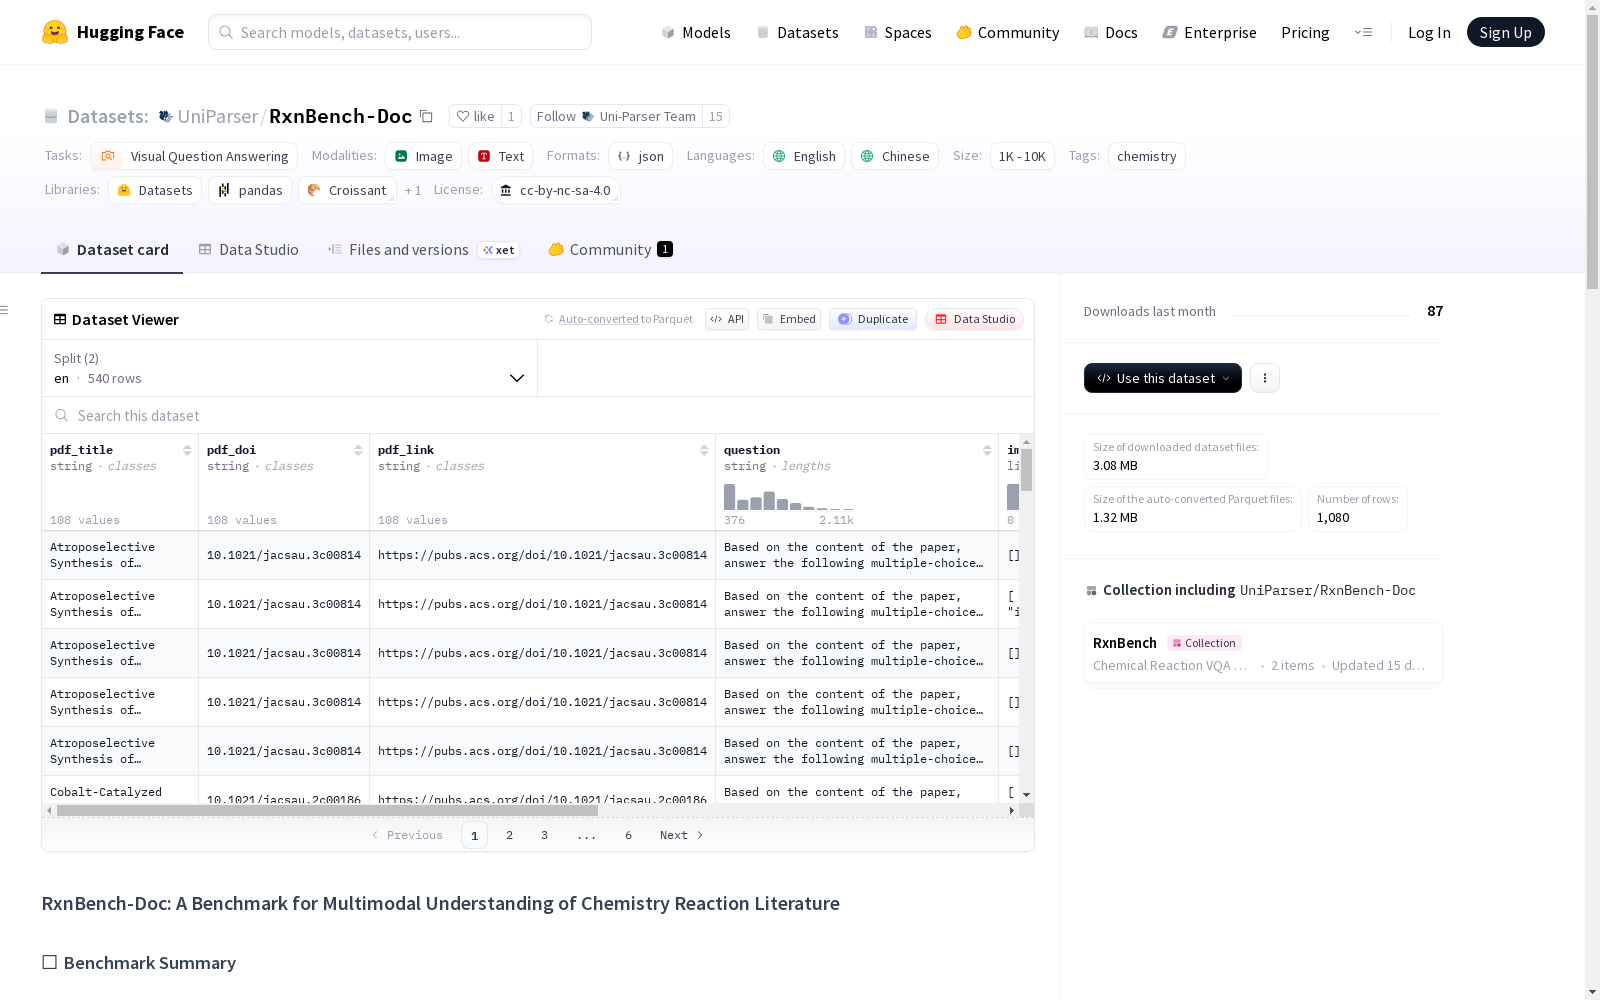Open the three-dot options menu beside Use this dataset

pos(1265,378)
